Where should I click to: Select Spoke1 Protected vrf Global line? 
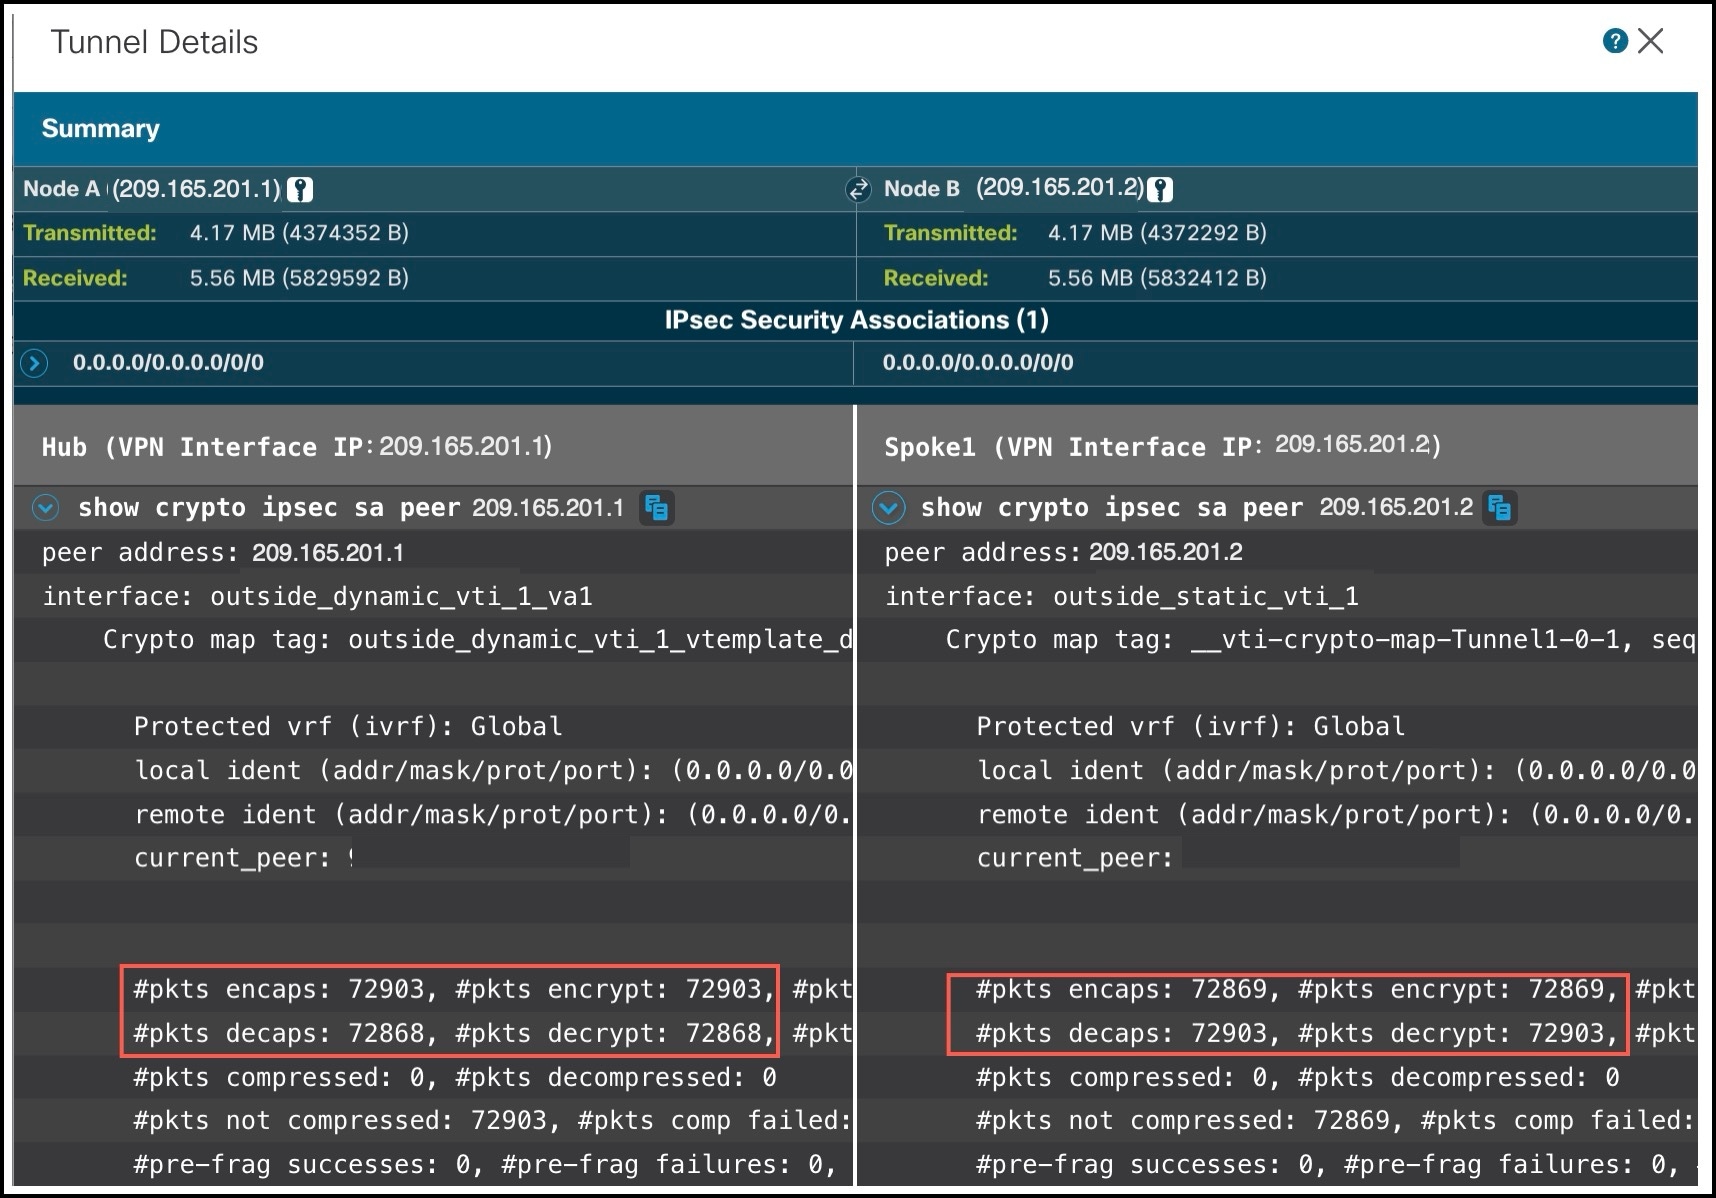1191,727
